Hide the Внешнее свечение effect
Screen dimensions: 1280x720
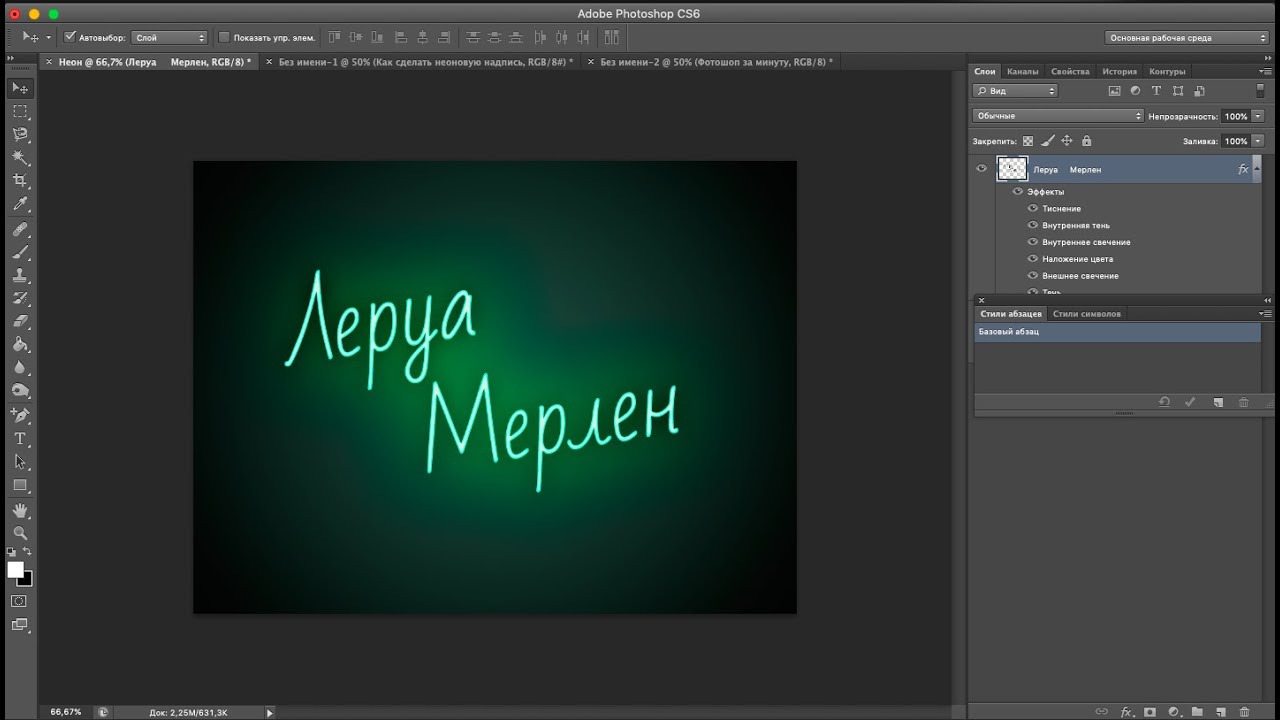click(x=1034, y=275)
